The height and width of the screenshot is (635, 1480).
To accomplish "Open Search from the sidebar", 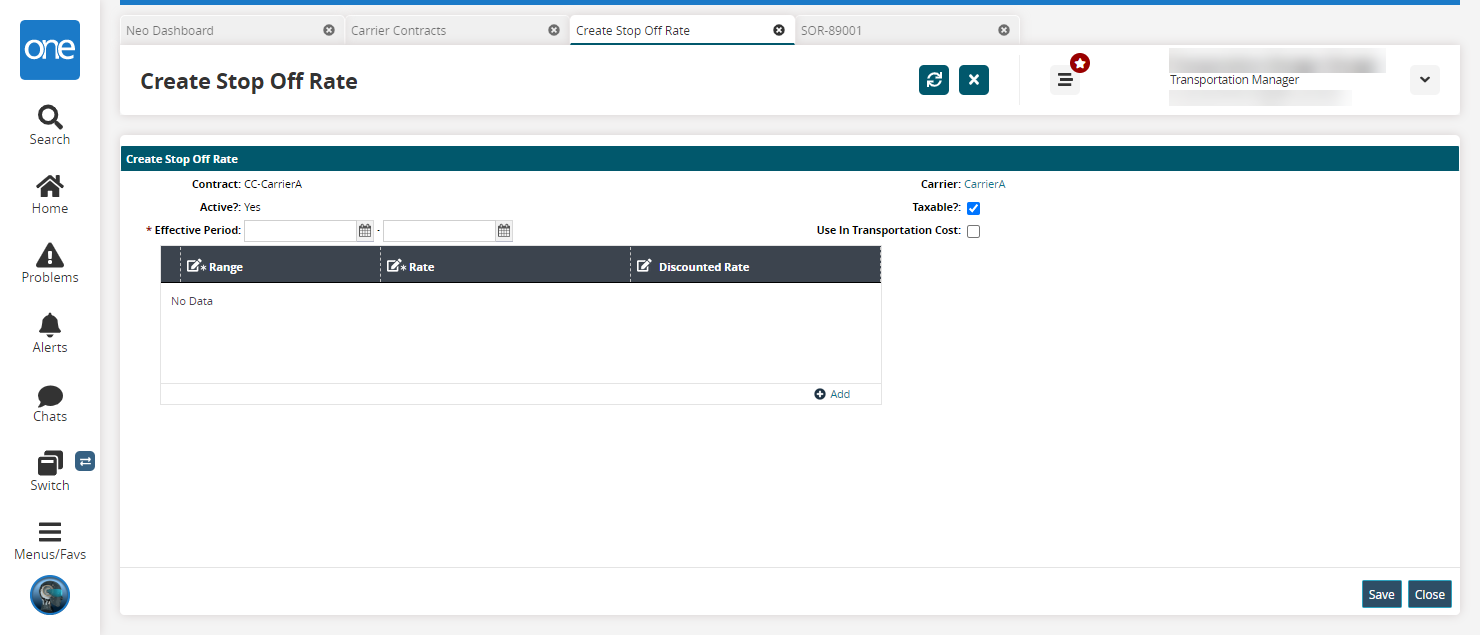I will (x=50, y=126).
